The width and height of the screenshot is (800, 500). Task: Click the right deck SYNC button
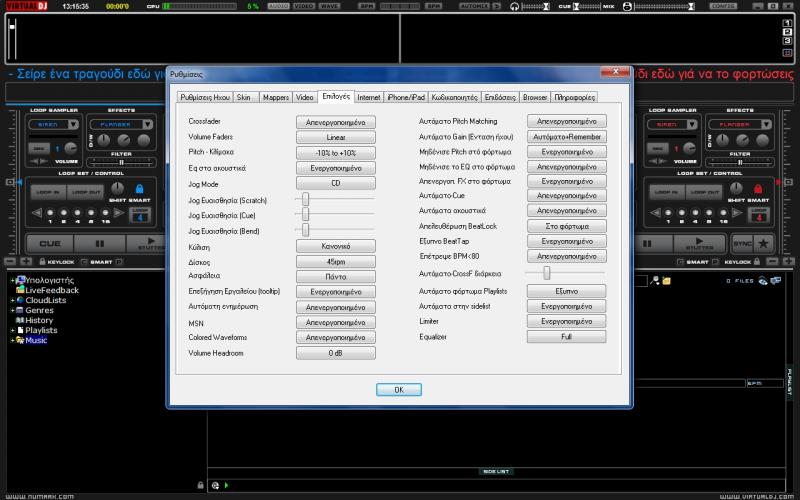coord(743,243)
